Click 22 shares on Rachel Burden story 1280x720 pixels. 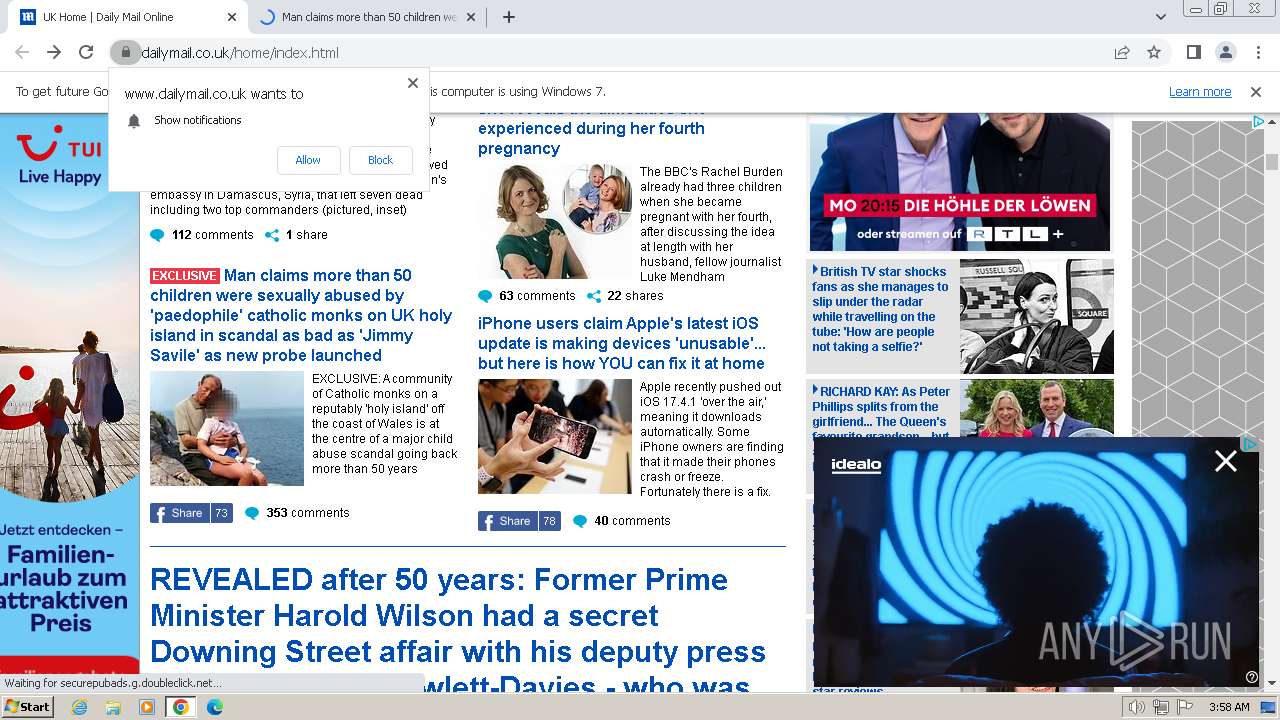point(625,296)
